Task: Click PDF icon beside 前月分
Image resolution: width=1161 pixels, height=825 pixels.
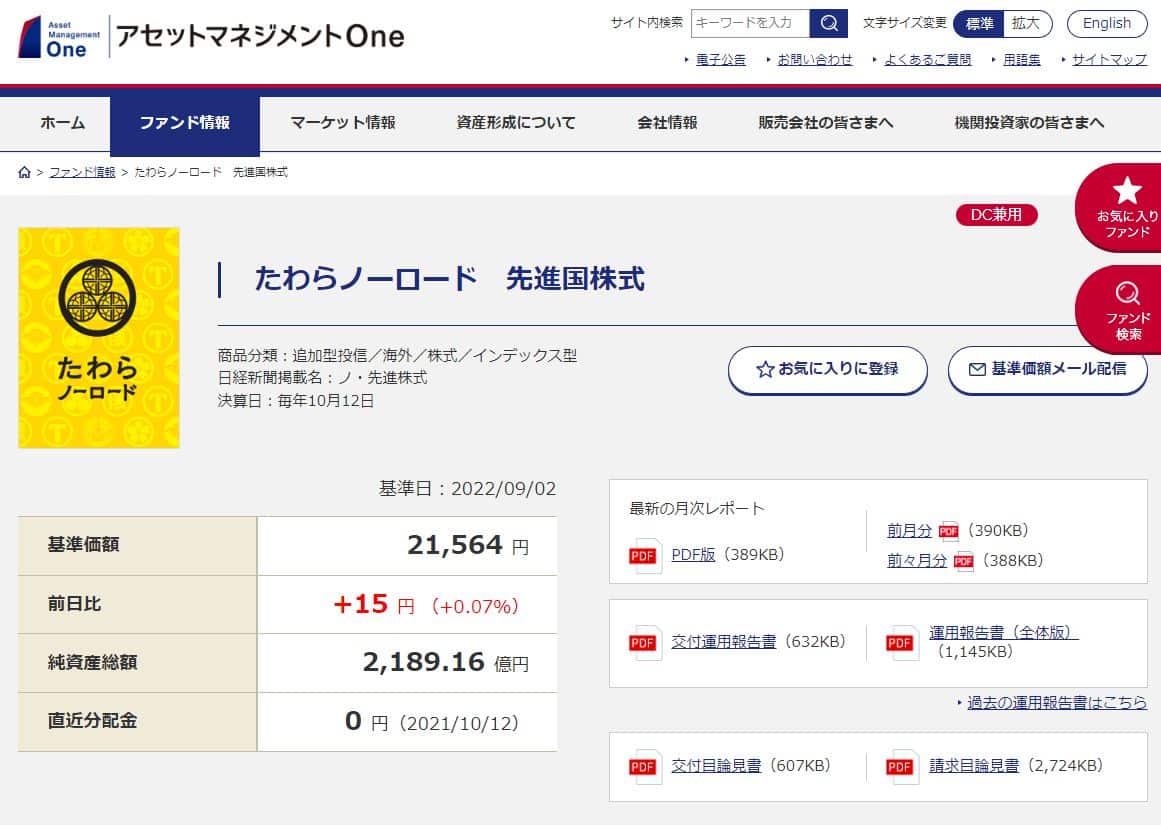Action: click(948, 530)
